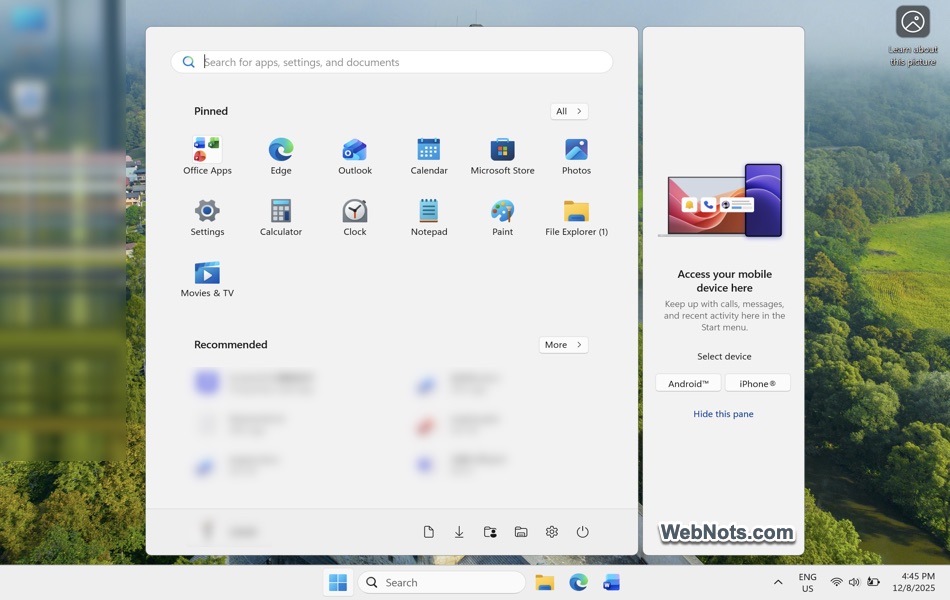
Task: Launch Notepad
Action: tap(429, 217)
